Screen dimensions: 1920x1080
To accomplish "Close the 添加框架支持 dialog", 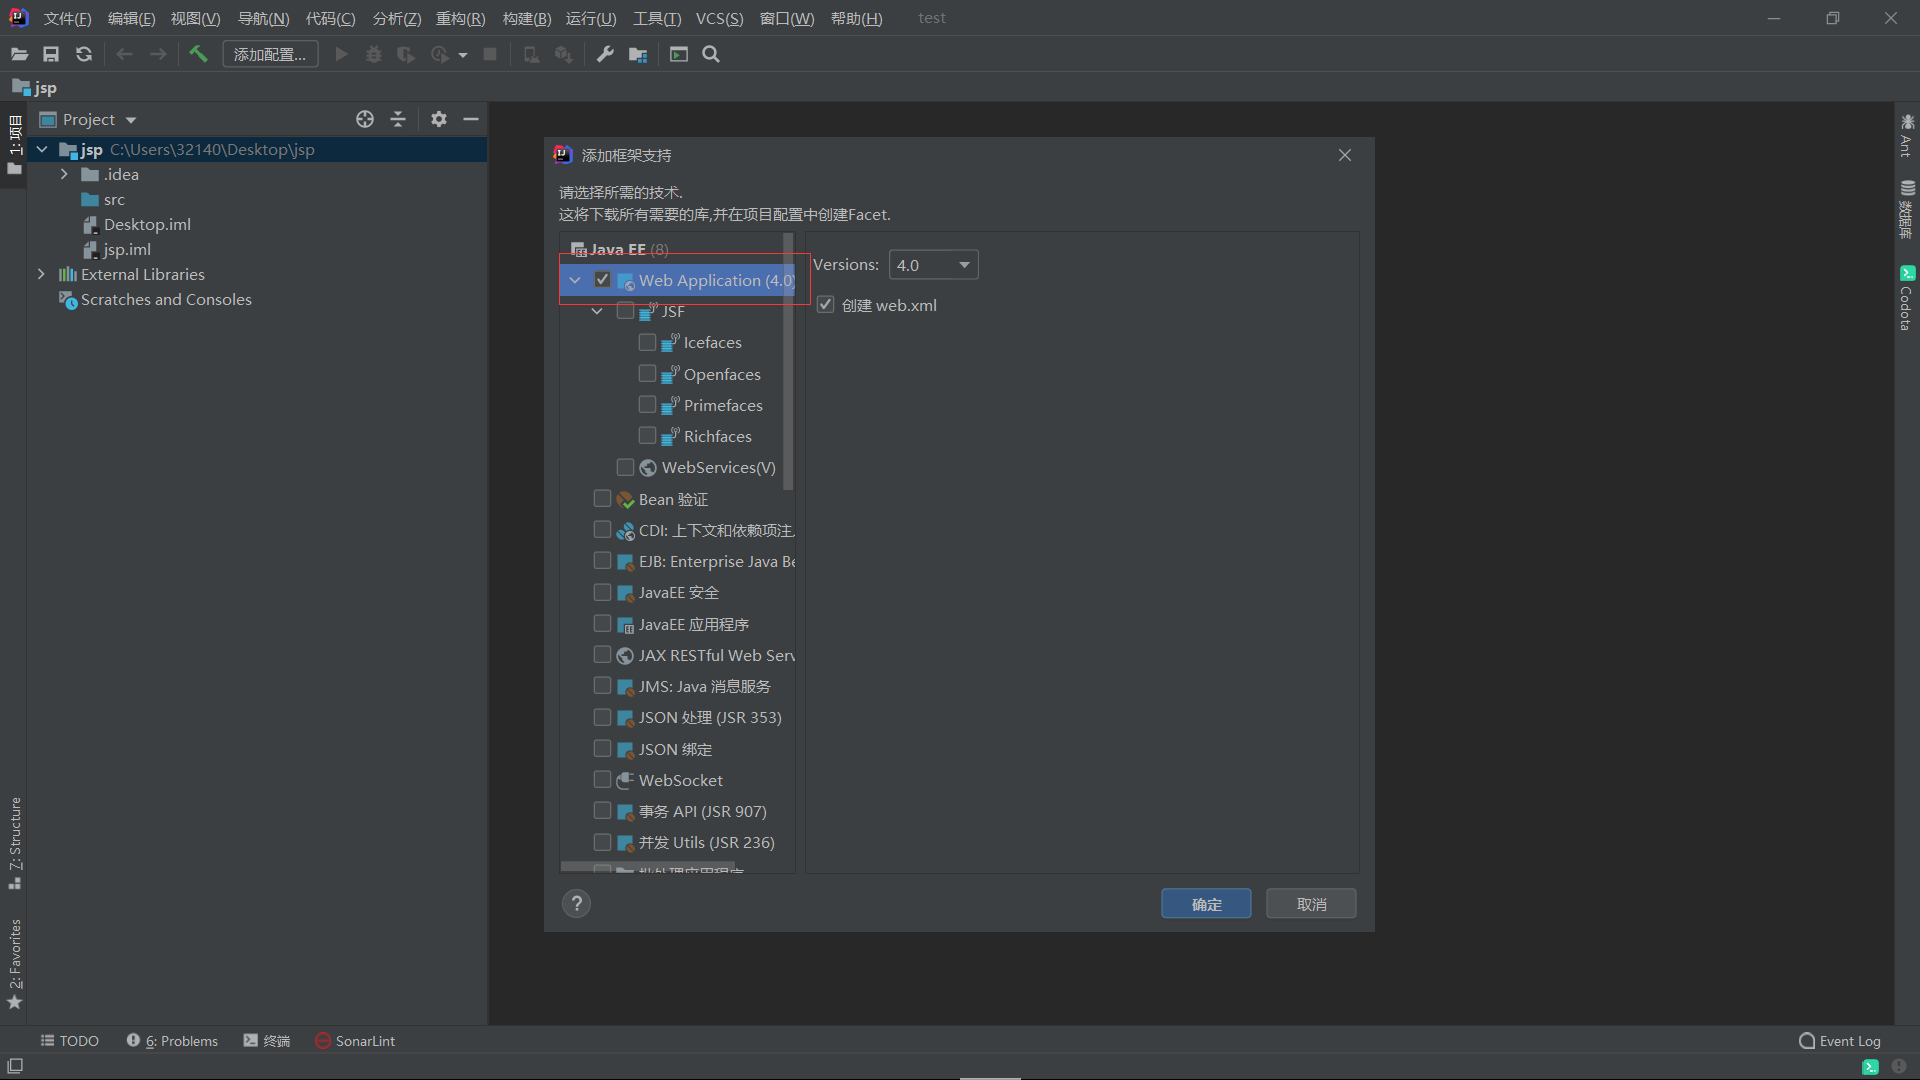I will (1344, 155).
